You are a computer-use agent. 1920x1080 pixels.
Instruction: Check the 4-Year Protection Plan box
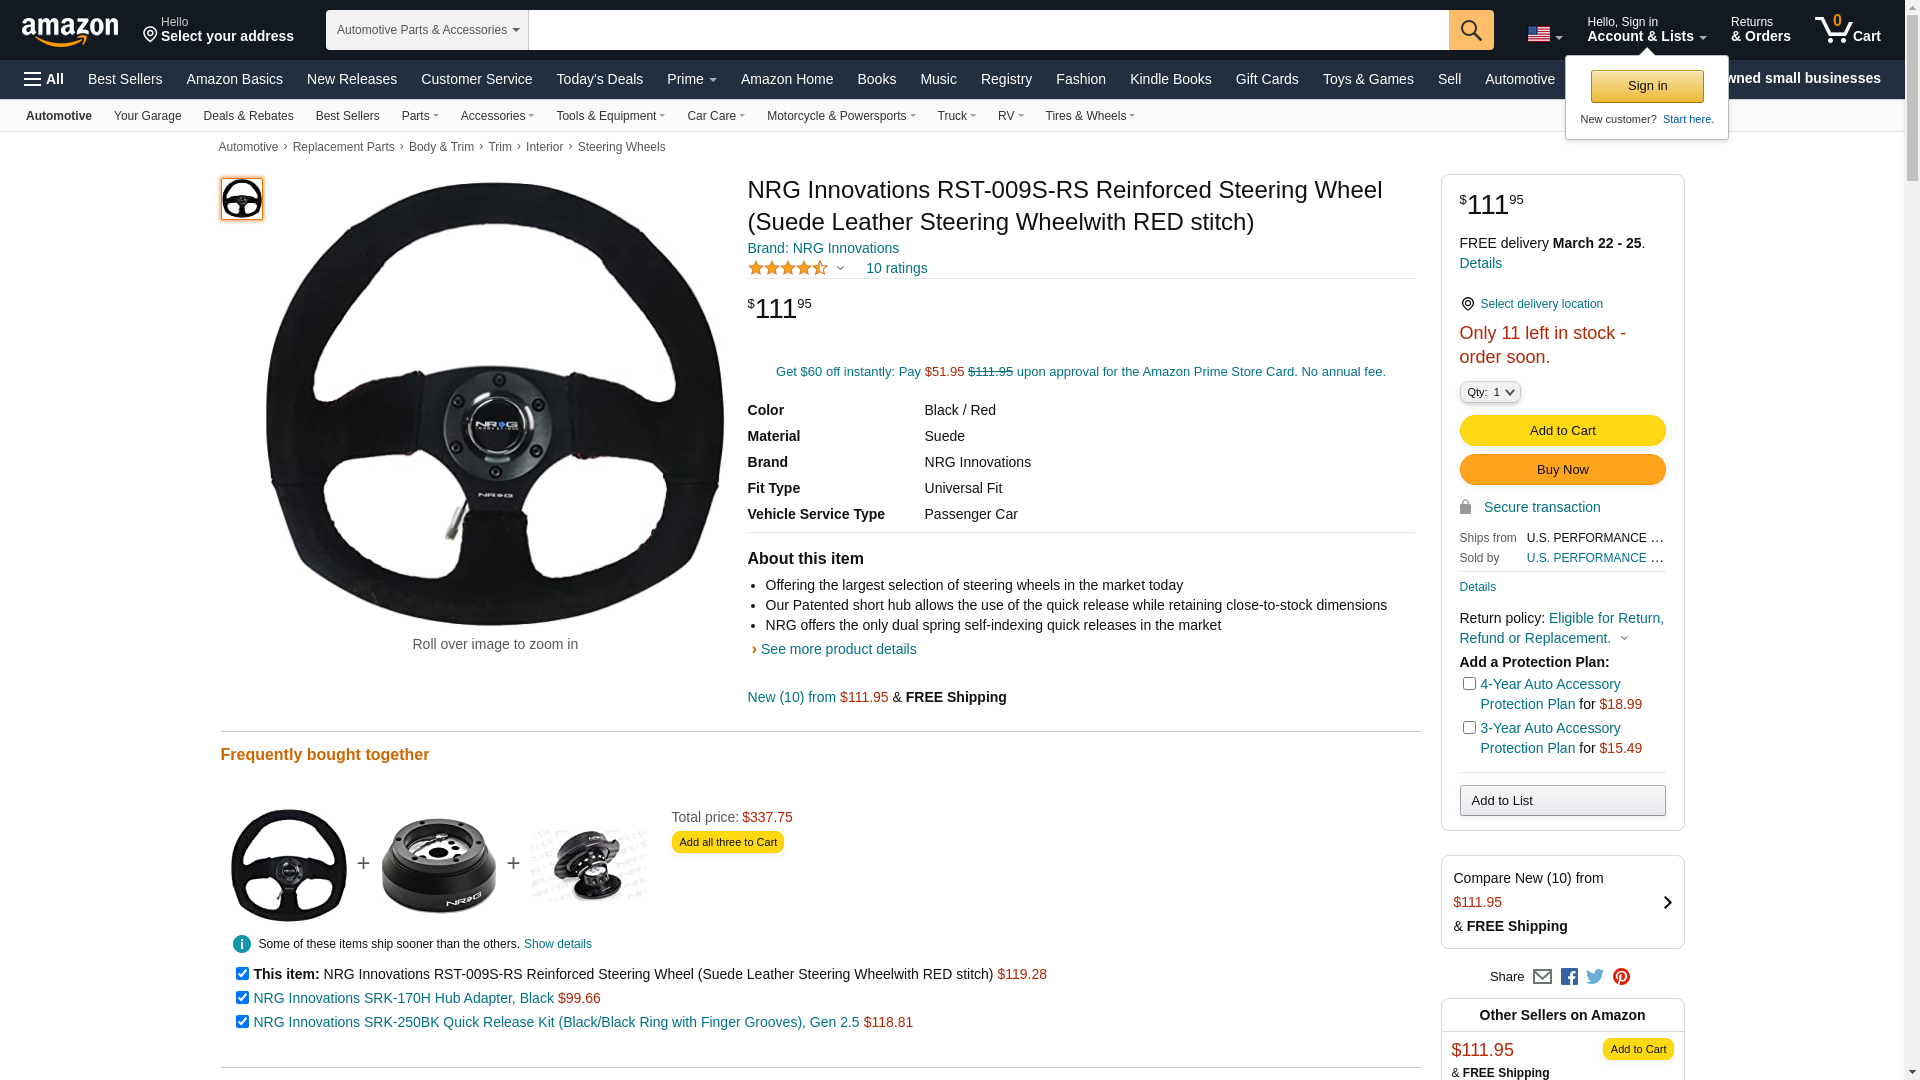click(x=1469, y=684)
